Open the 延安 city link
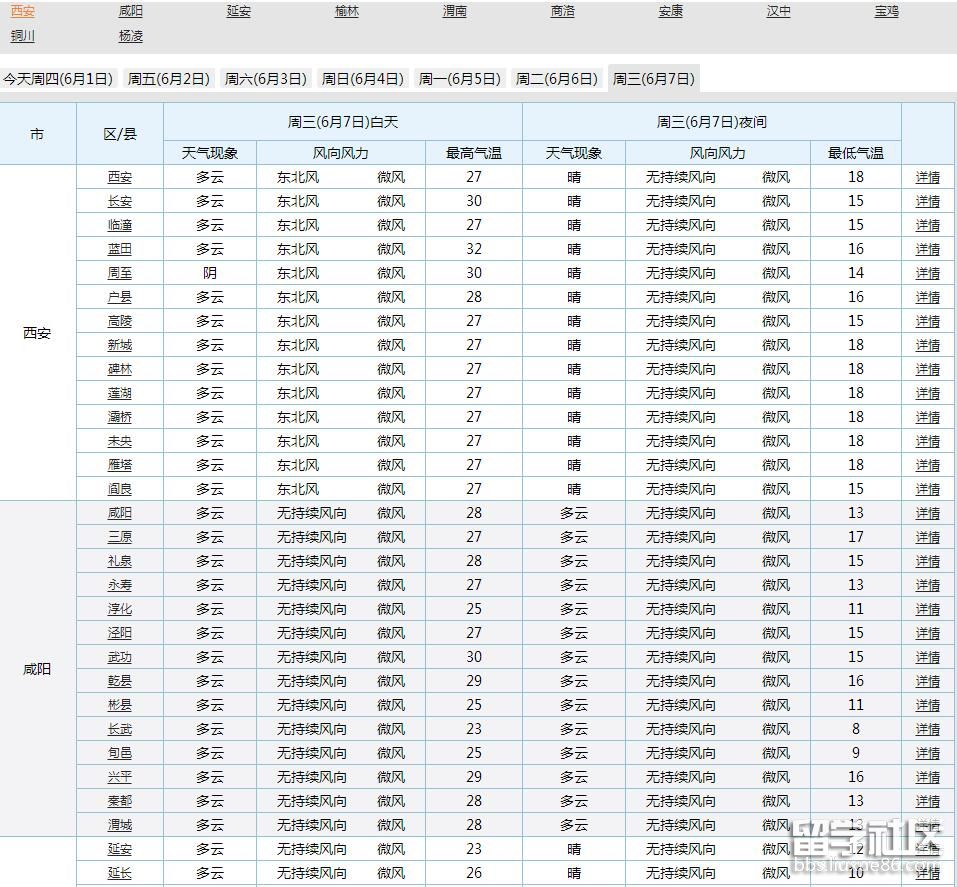The width and height of the screenshot is (957, 887). coord(238,11)
